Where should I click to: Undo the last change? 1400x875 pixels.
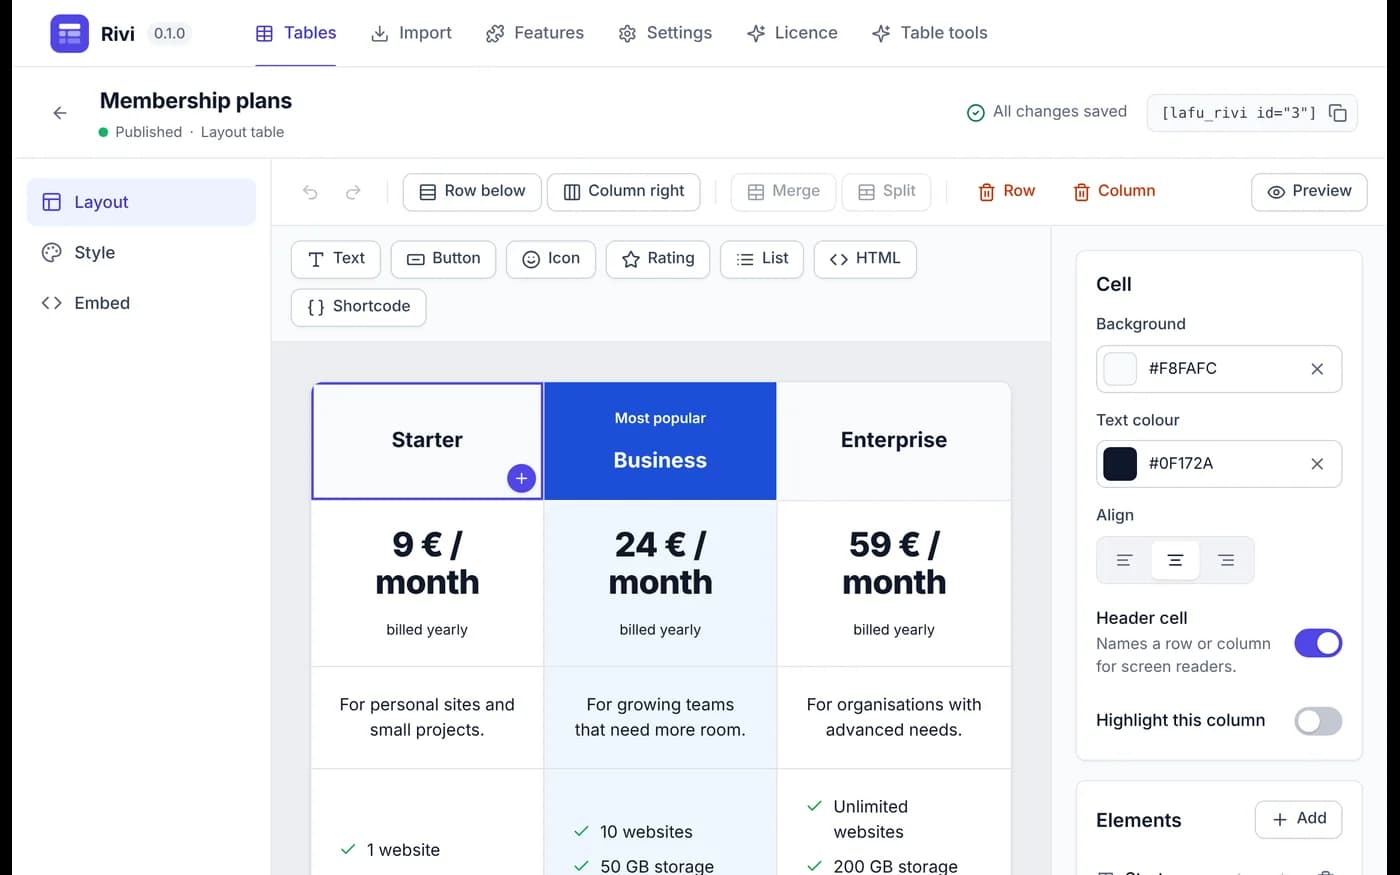tap(310, 192)
